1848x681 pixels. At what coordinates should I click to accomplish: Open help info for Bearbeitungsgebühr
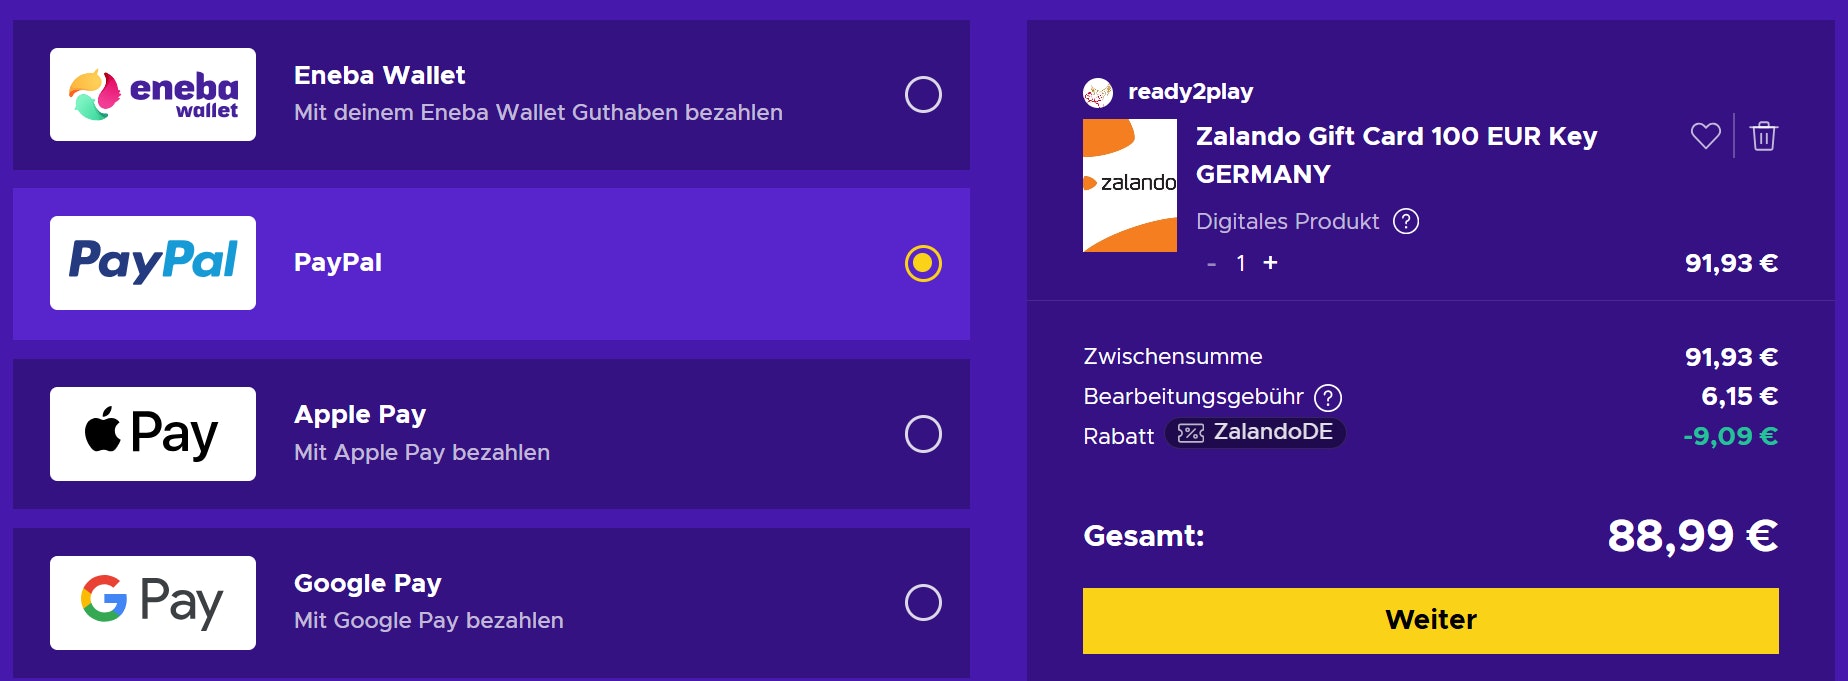tap(1329, 397)
